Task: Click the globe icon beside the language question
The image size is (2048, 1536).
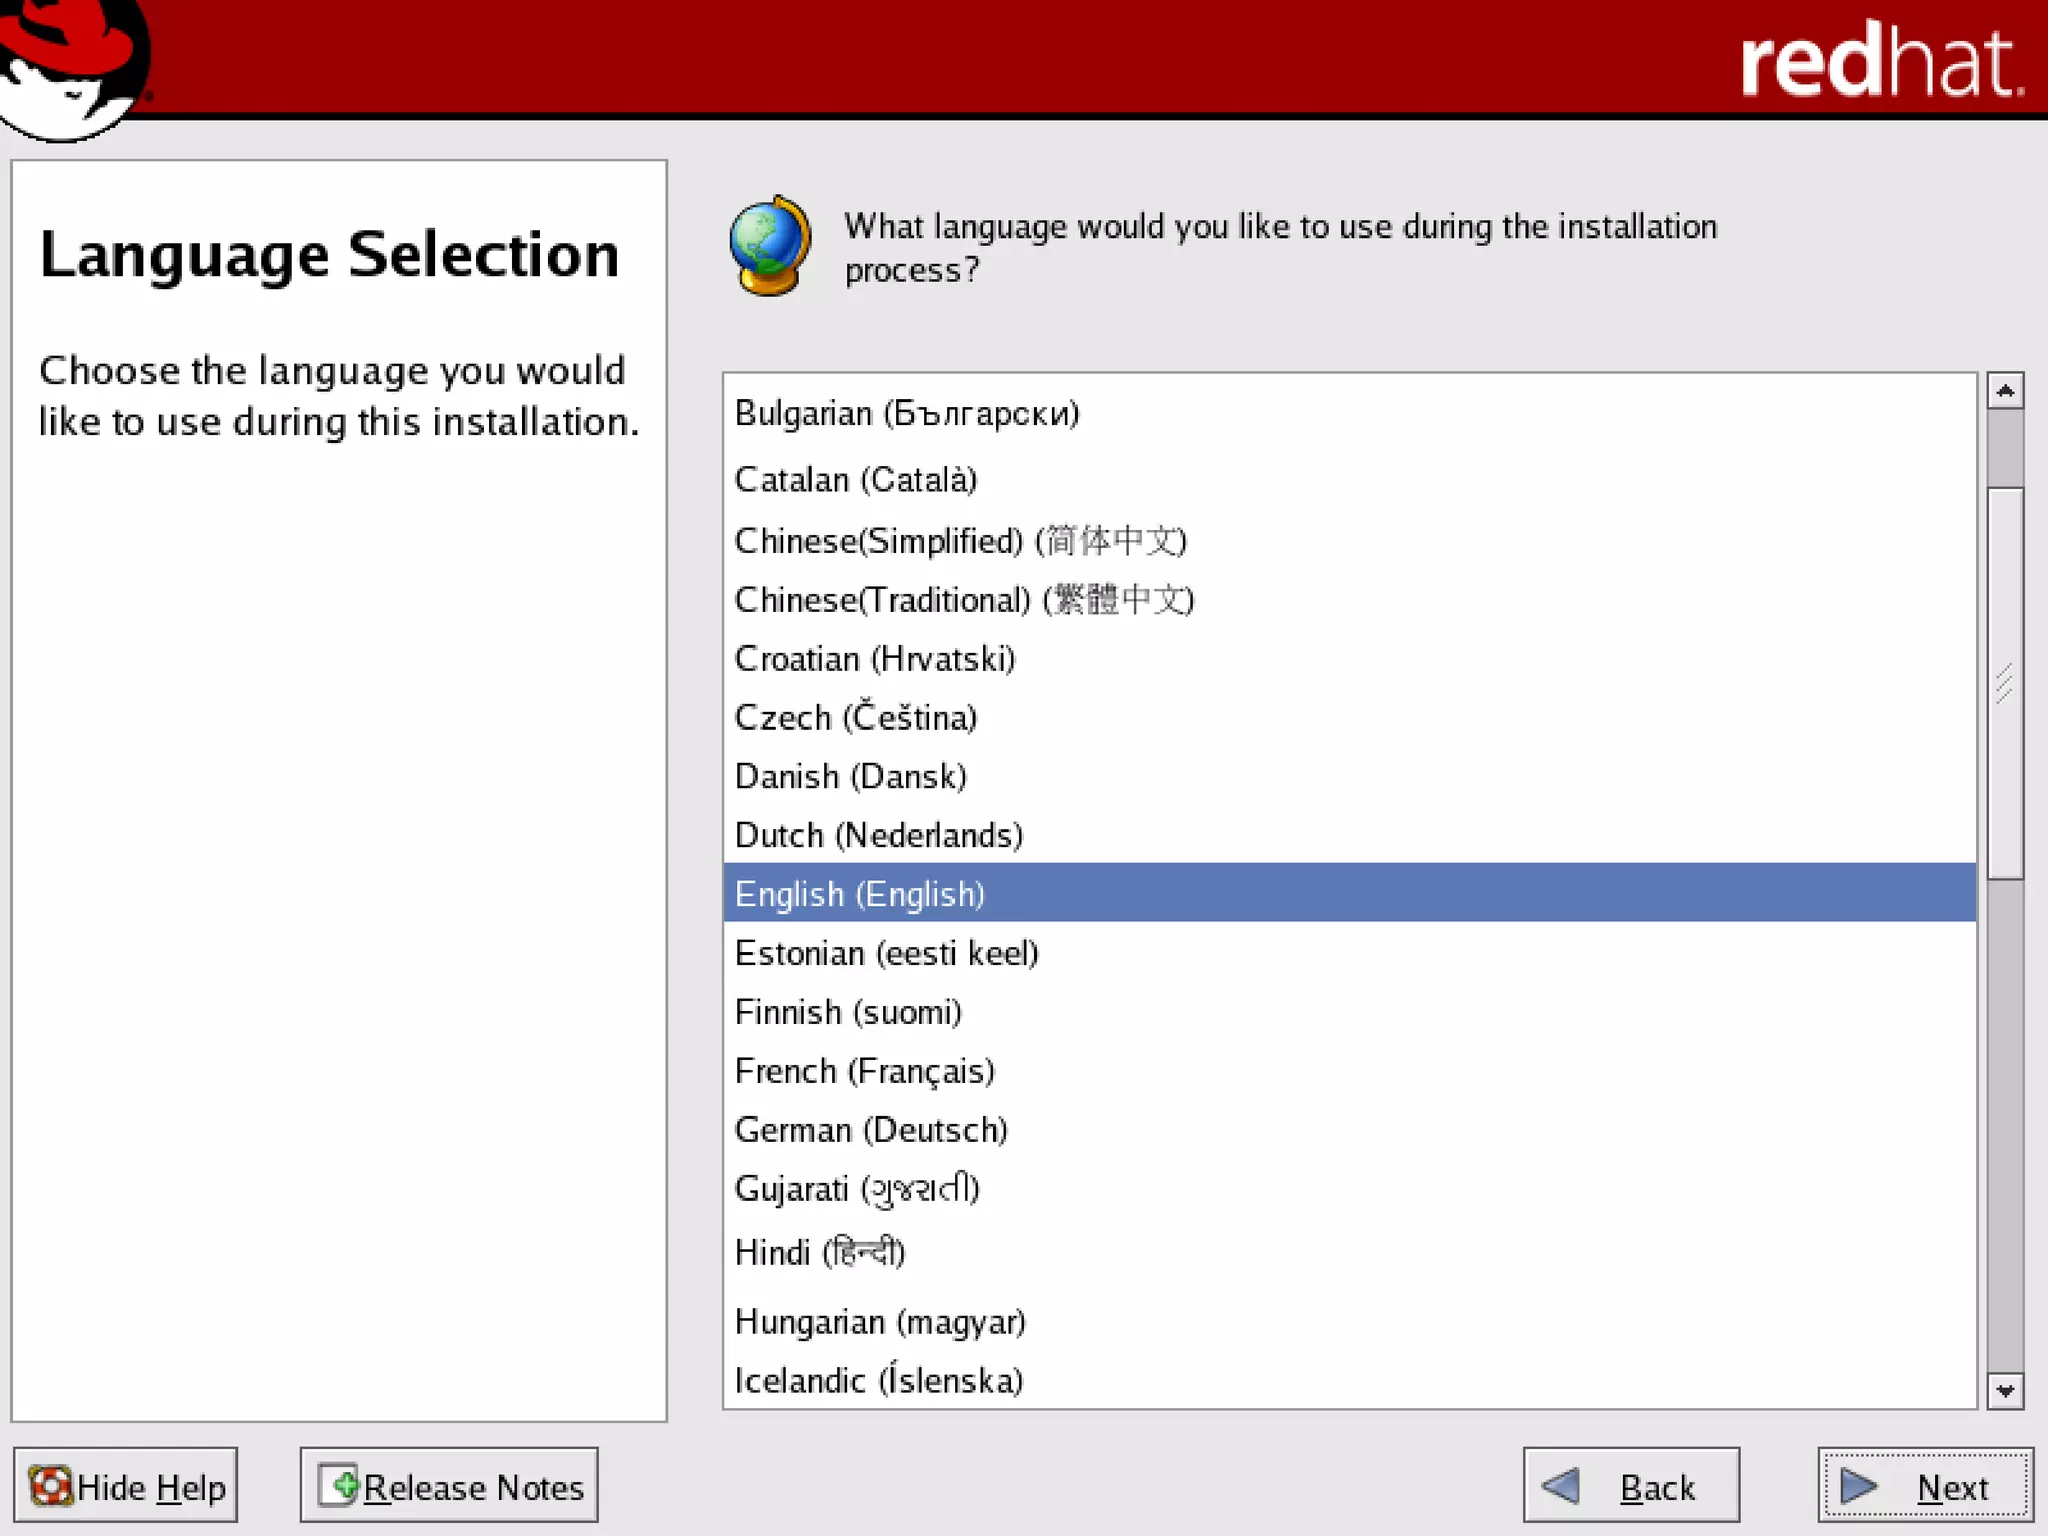Action: point(769,246)
